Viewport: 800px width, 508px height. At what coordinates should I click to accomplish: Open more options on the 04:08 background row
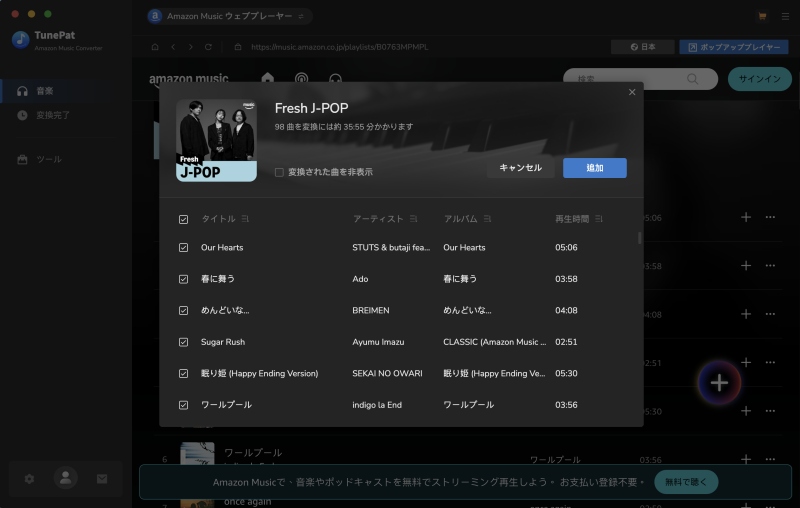[x=770, y=314]
